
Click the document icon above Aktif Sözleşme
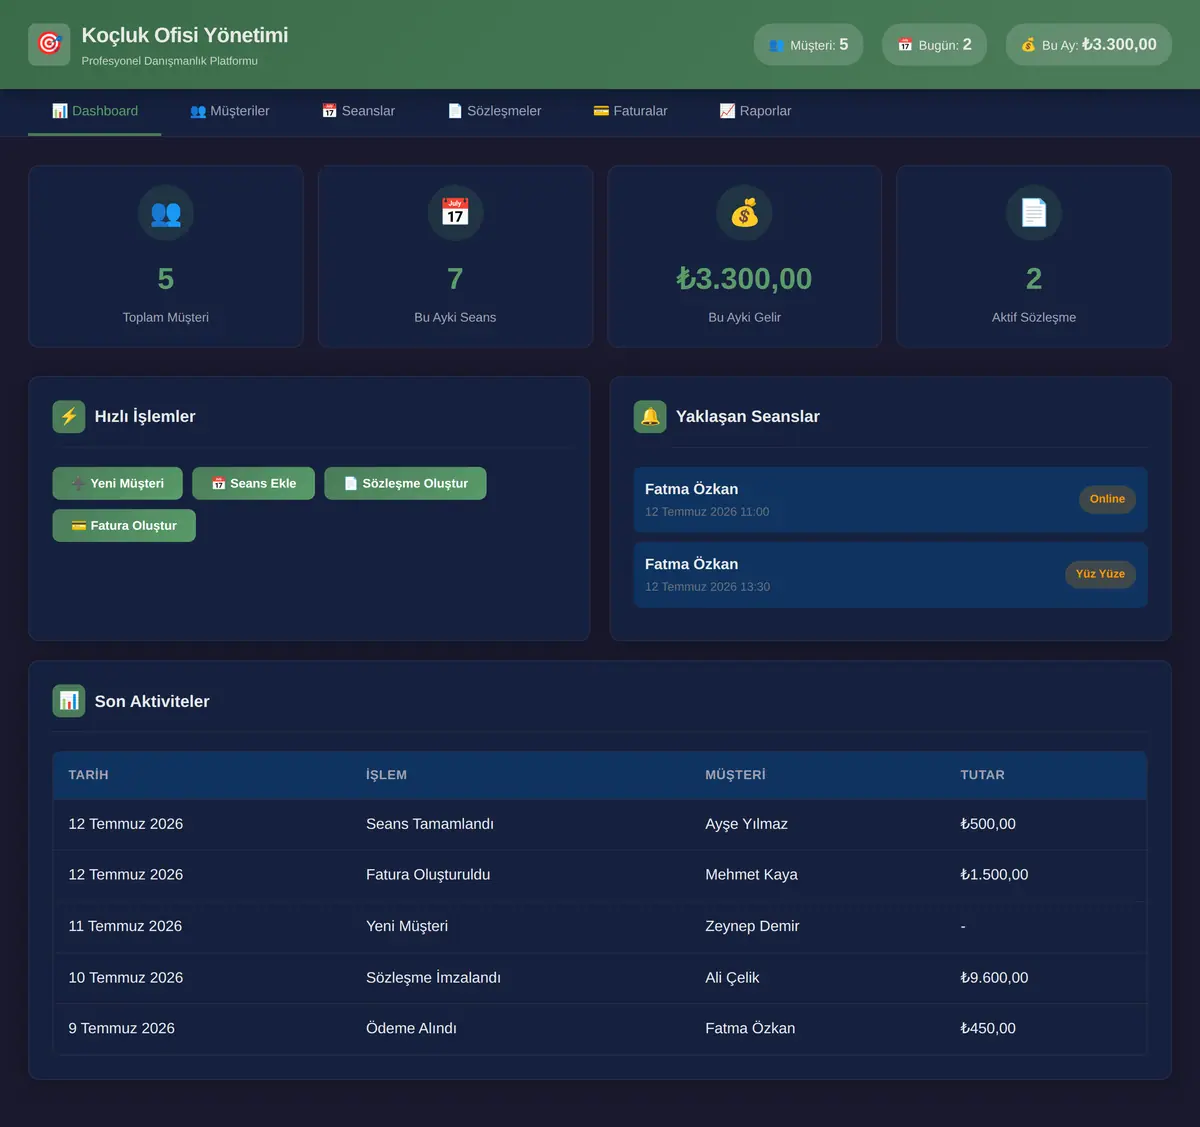click(1034, 213)
